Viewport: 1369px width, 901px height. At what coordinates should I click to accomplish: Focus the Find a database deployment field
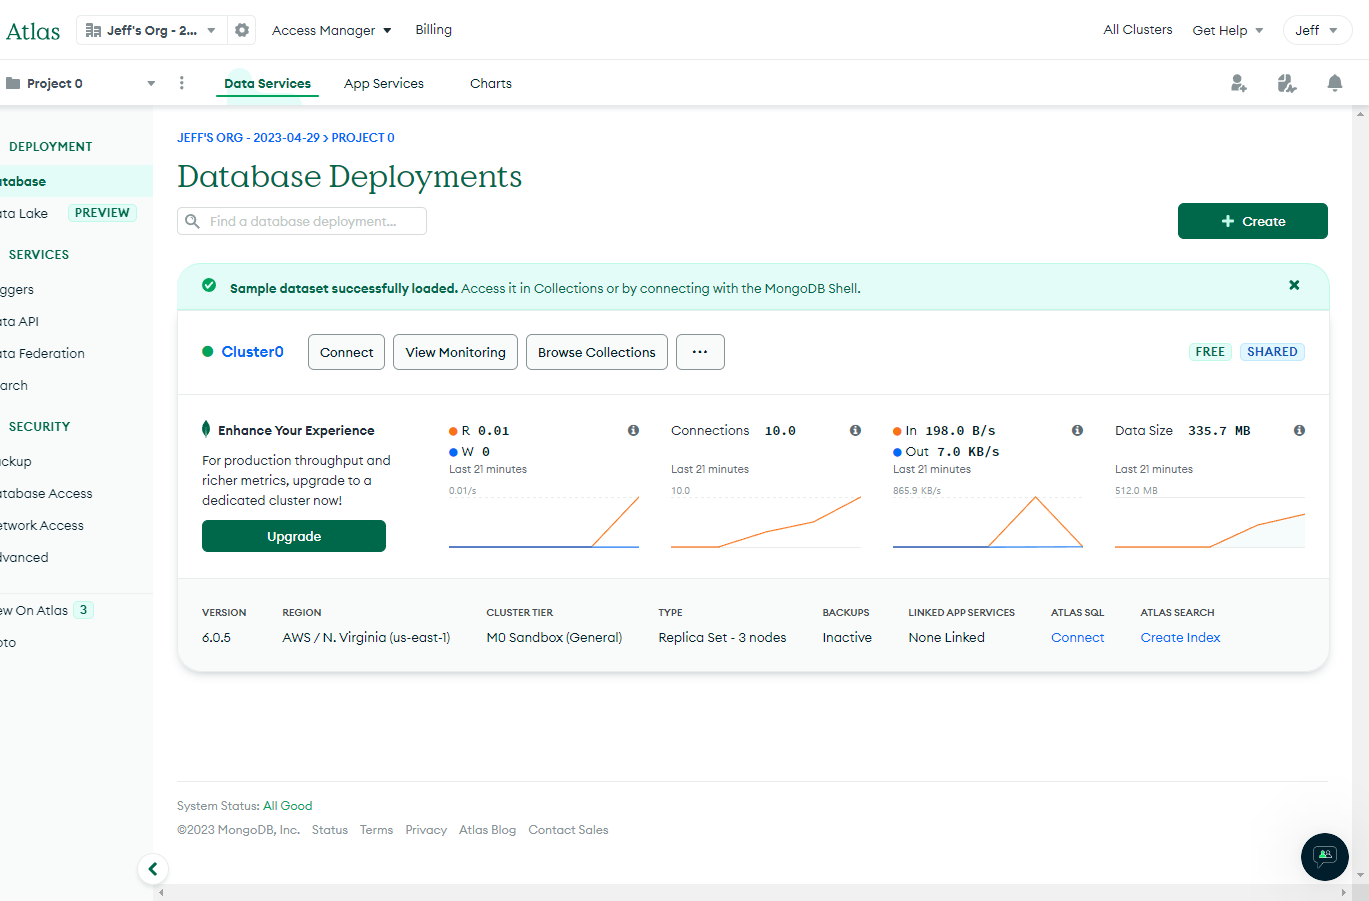tap(302, 221)
